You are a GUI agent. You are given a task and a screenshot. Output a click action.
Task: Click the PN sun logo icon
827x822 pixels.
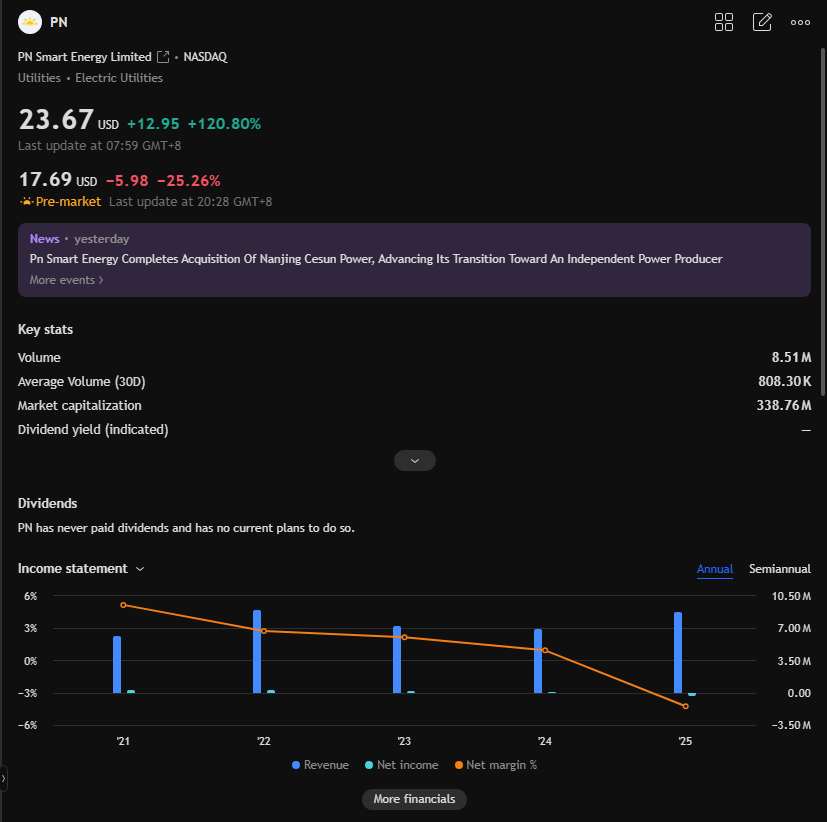click(x=30, y=22)
